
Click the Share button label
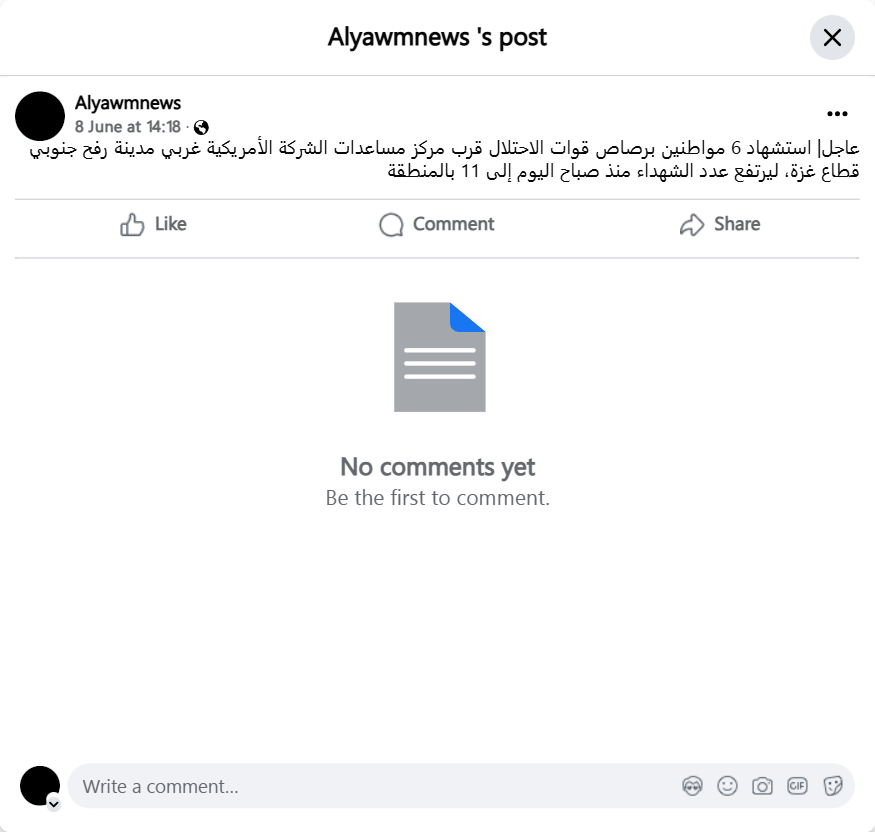point(737,224)
